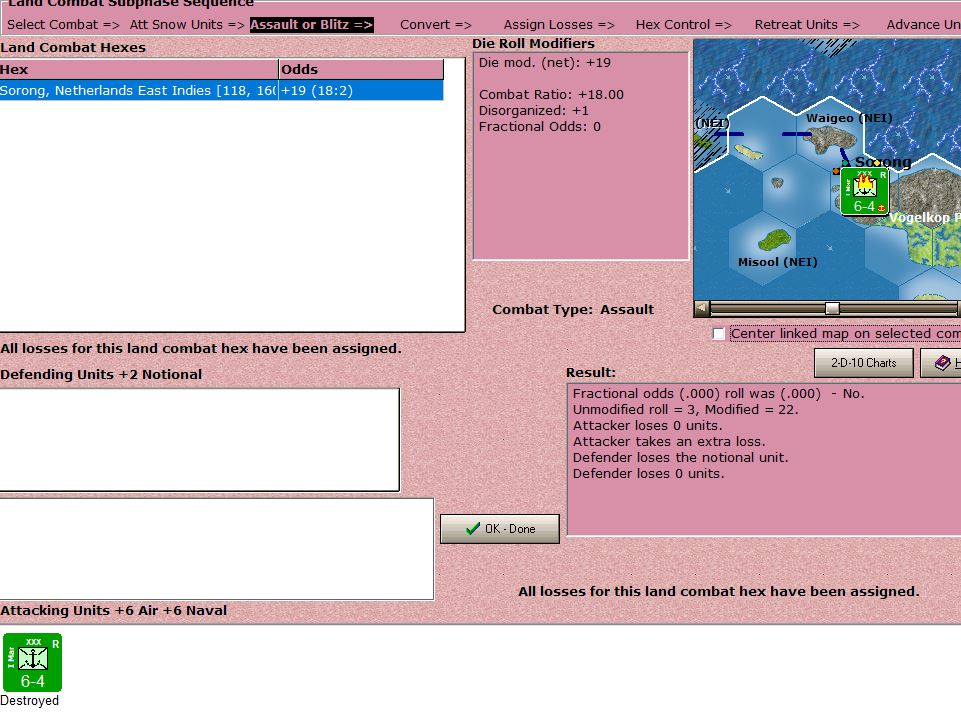Click the Fractional Odds: 0 modifier line
The width and height of the screenshot is (961, 715).
coord(539,126)
